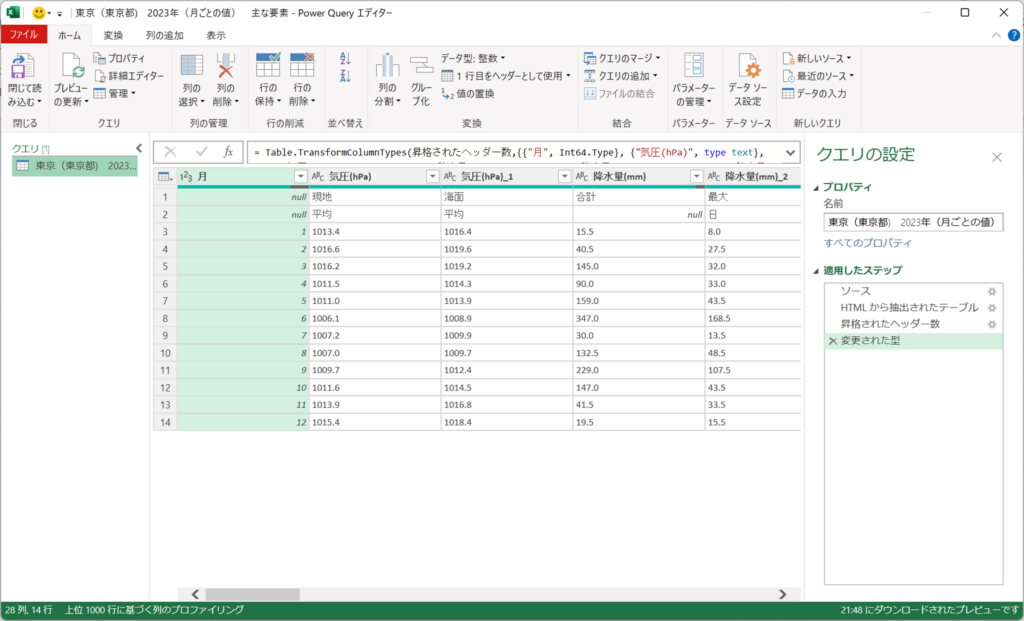
Task: Open the Data Type (データ型: 整数) dropdown
Action: [x=473, y=58]
